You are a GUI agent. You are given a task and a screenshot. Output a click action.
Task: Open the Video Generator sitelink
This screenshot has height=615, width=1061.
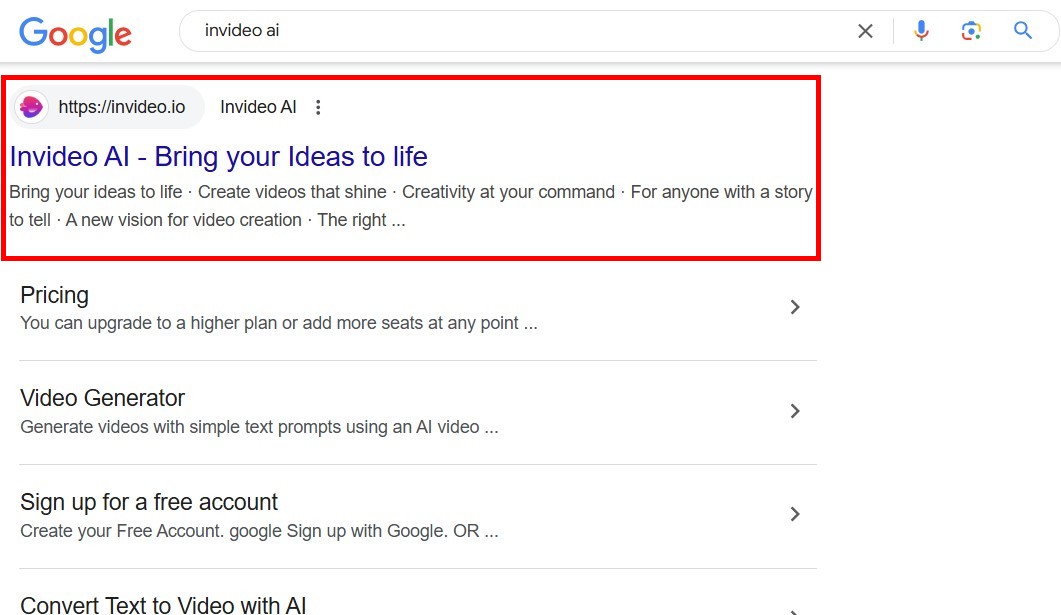click(x=102, y=398)
